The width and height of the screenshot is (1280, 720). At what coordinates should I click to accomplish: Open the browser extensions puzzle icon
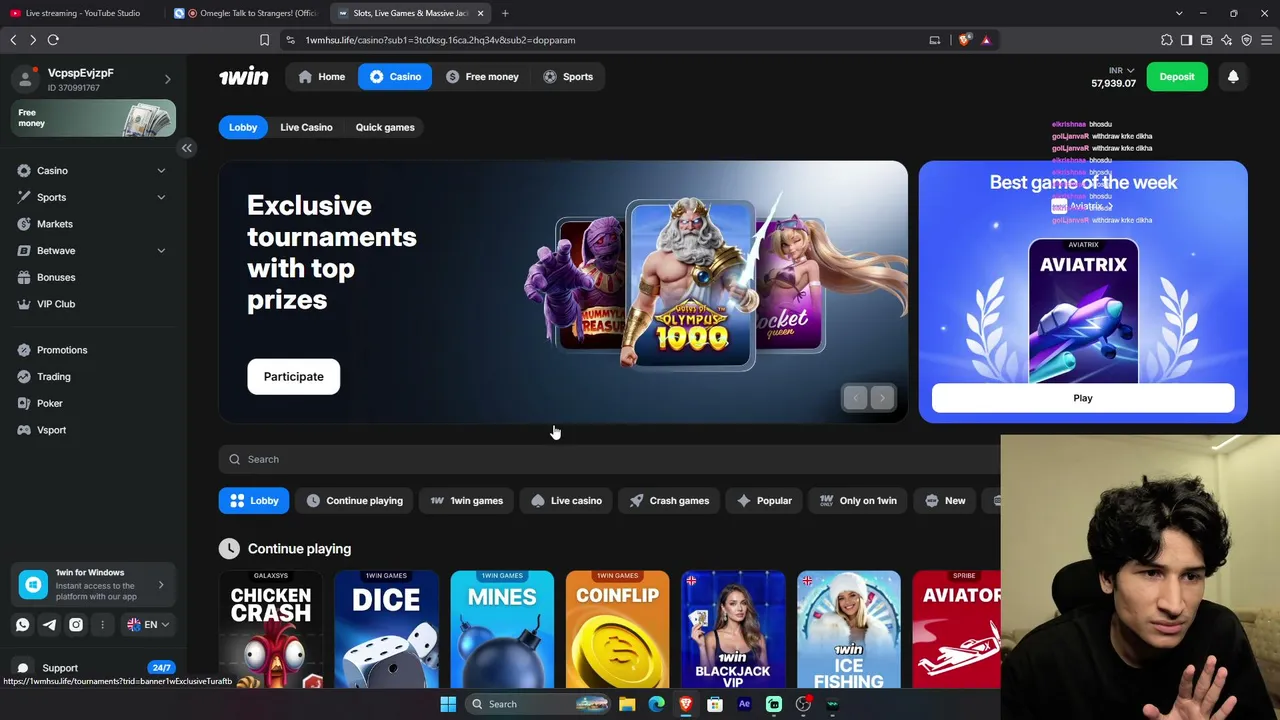click(1167, 40)
